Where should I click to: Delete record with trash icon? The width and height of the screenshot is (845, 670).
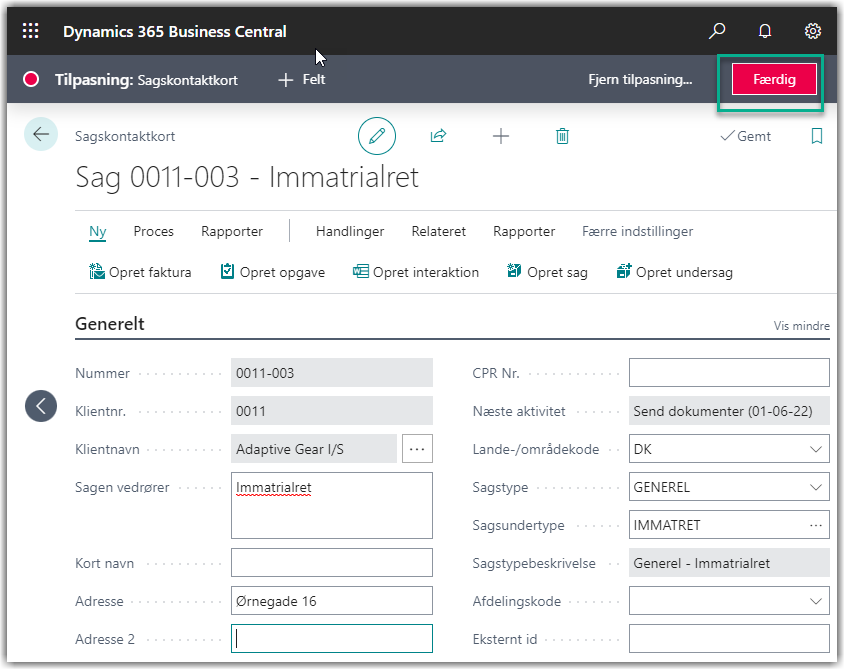point(562,136)
